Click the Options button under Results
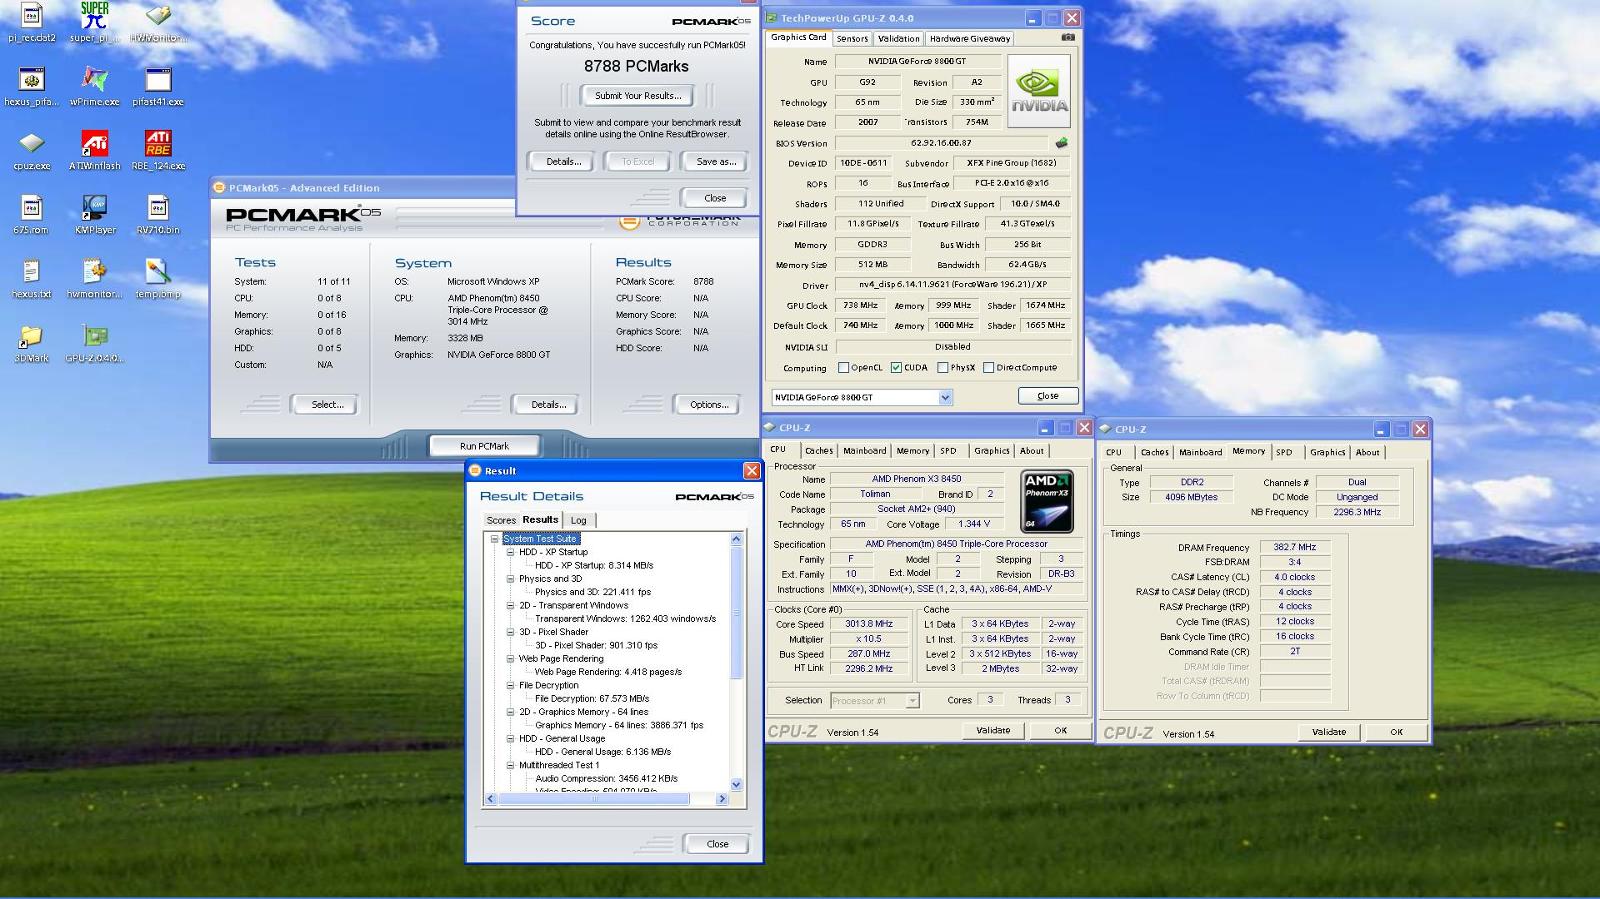 (x=709, y=404)
